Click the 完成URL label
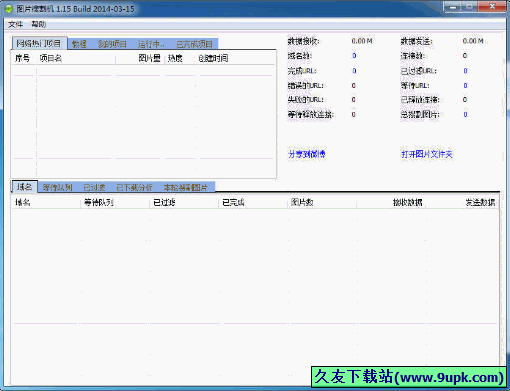 coord(302,71)
